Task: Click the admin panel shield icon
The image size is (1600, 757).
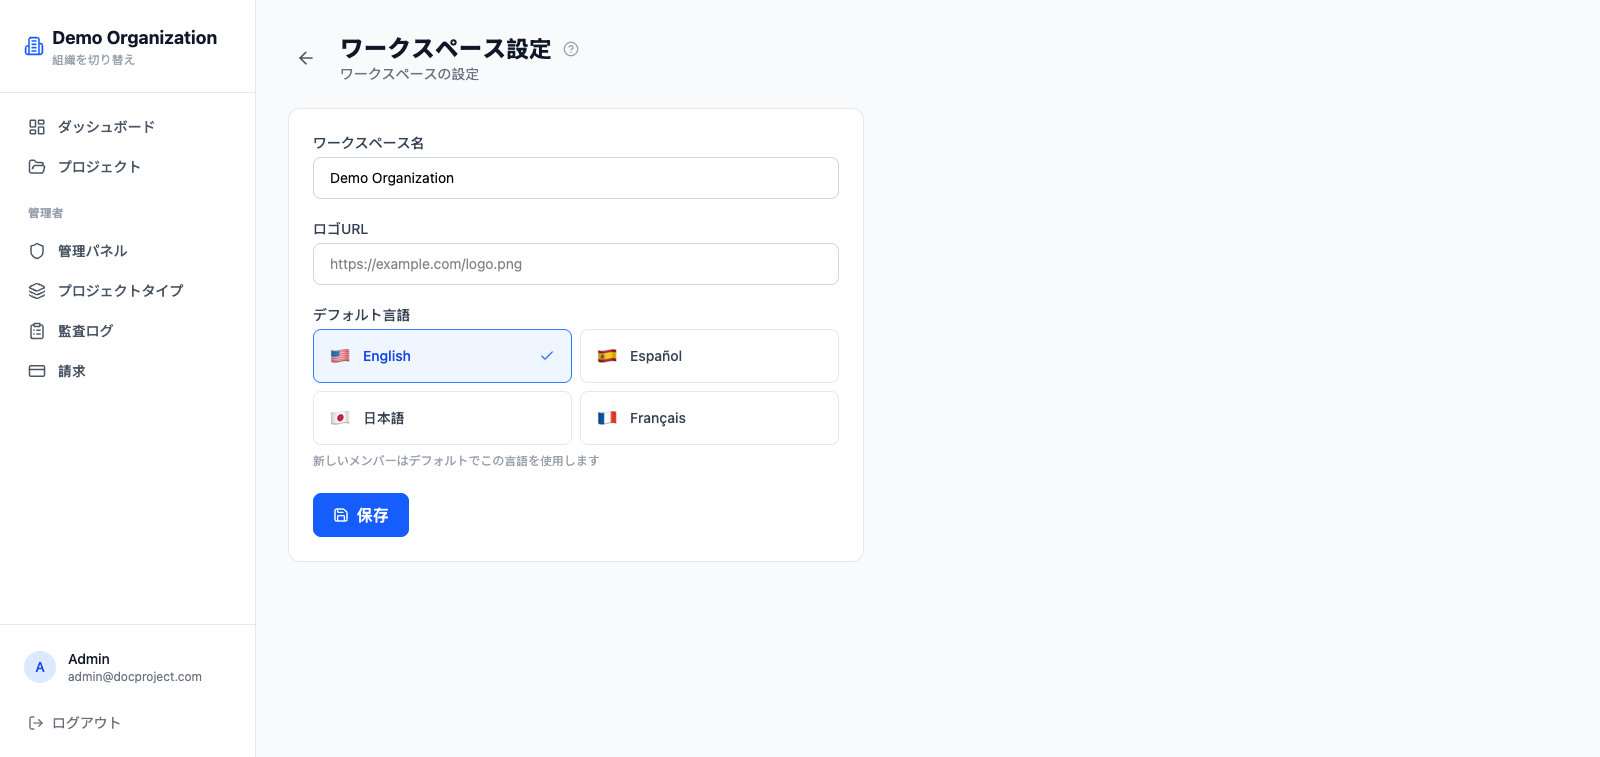Action: coord(37,251)
